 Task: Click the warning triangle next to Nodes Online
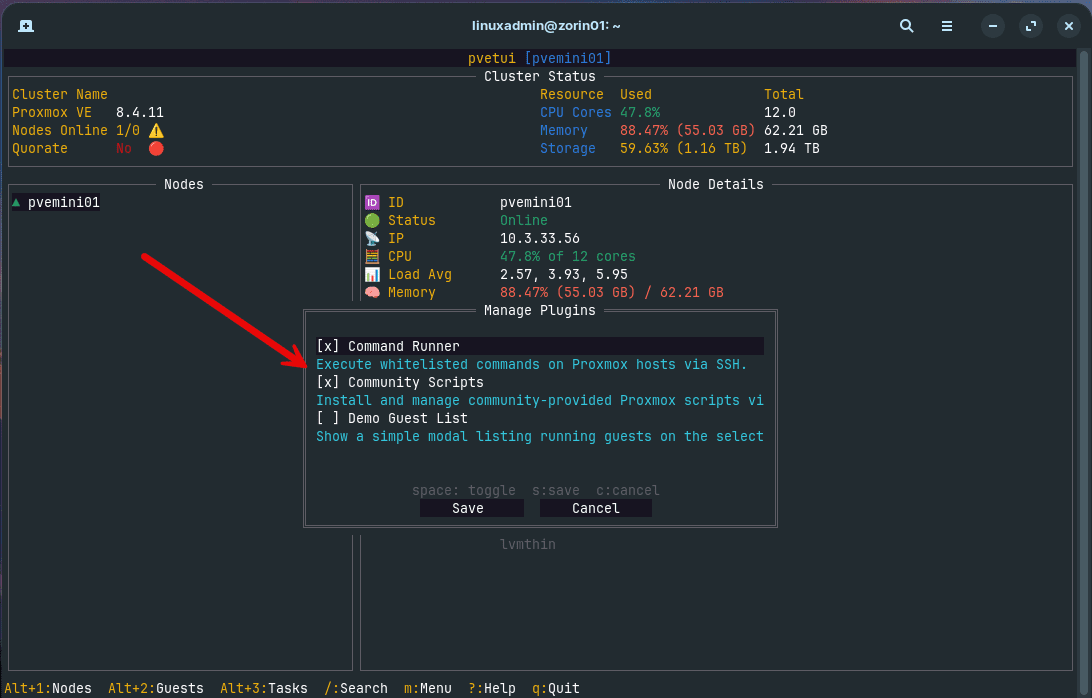pyautogui.click(x=155, y=130)
